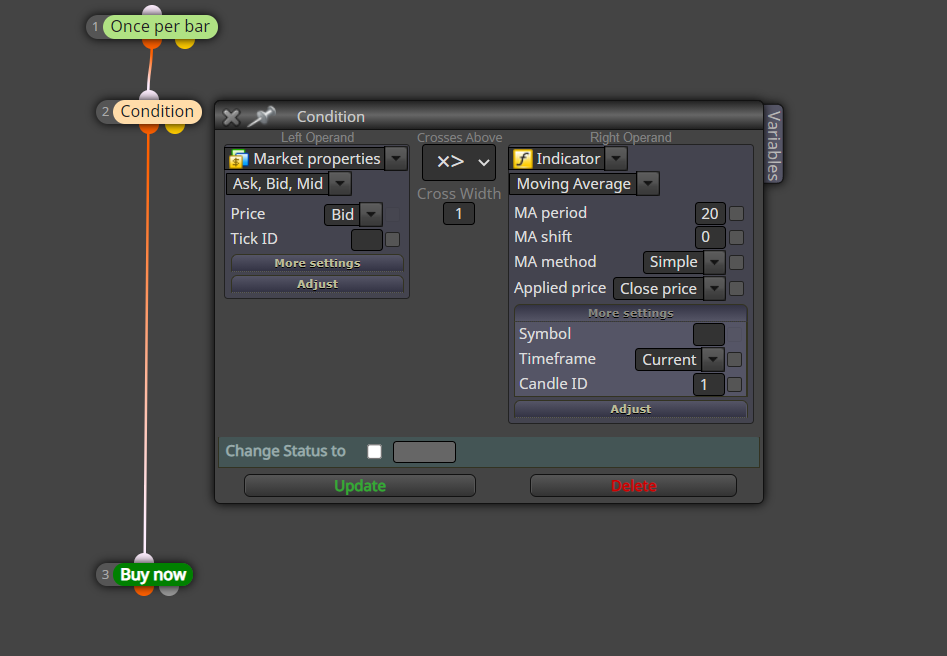Open the Timeframe Current dropdown
Screen dimensions: 947x656
[x=713, y=359]
